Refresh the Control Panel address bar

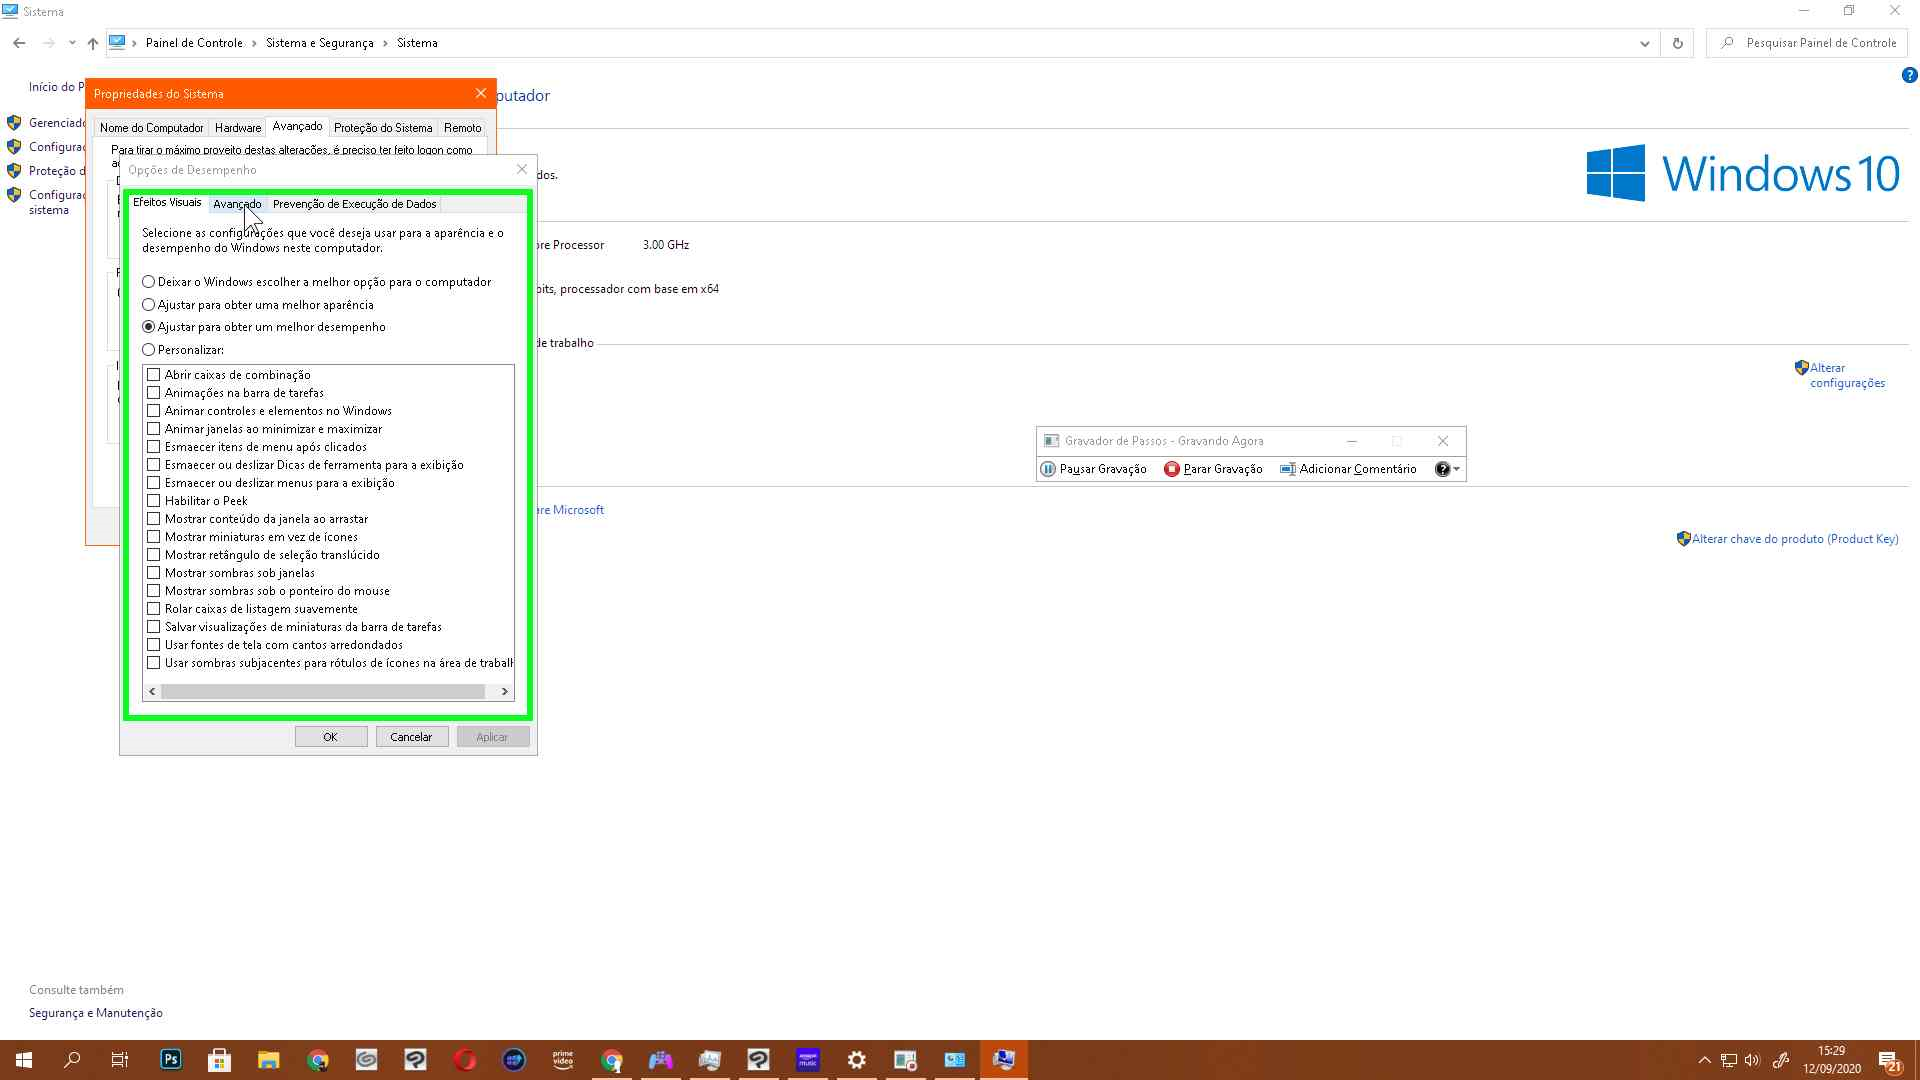click(x=1677, y=43)
